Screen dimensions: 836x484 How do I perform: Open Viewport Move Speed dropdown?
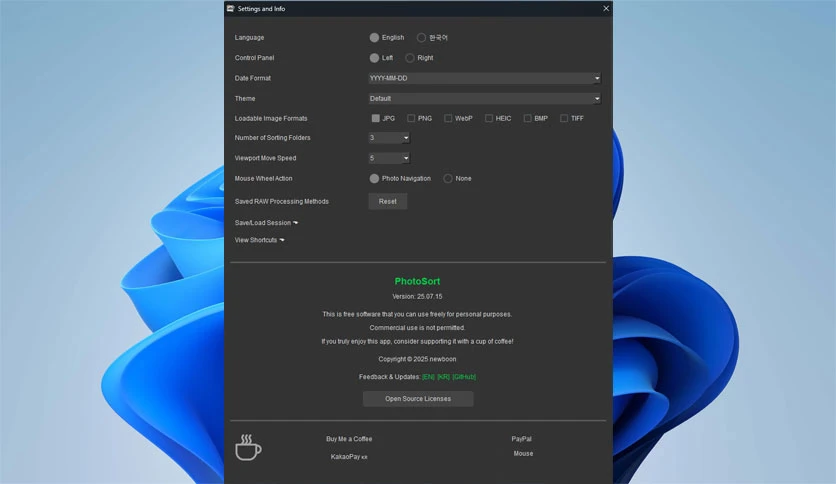(389, 158)
